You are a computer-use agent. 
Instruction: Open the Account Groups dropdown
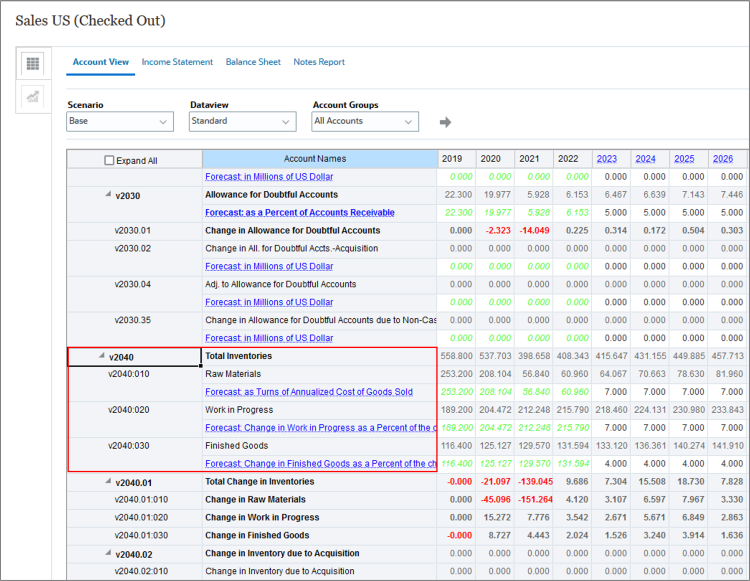point(364,122)
